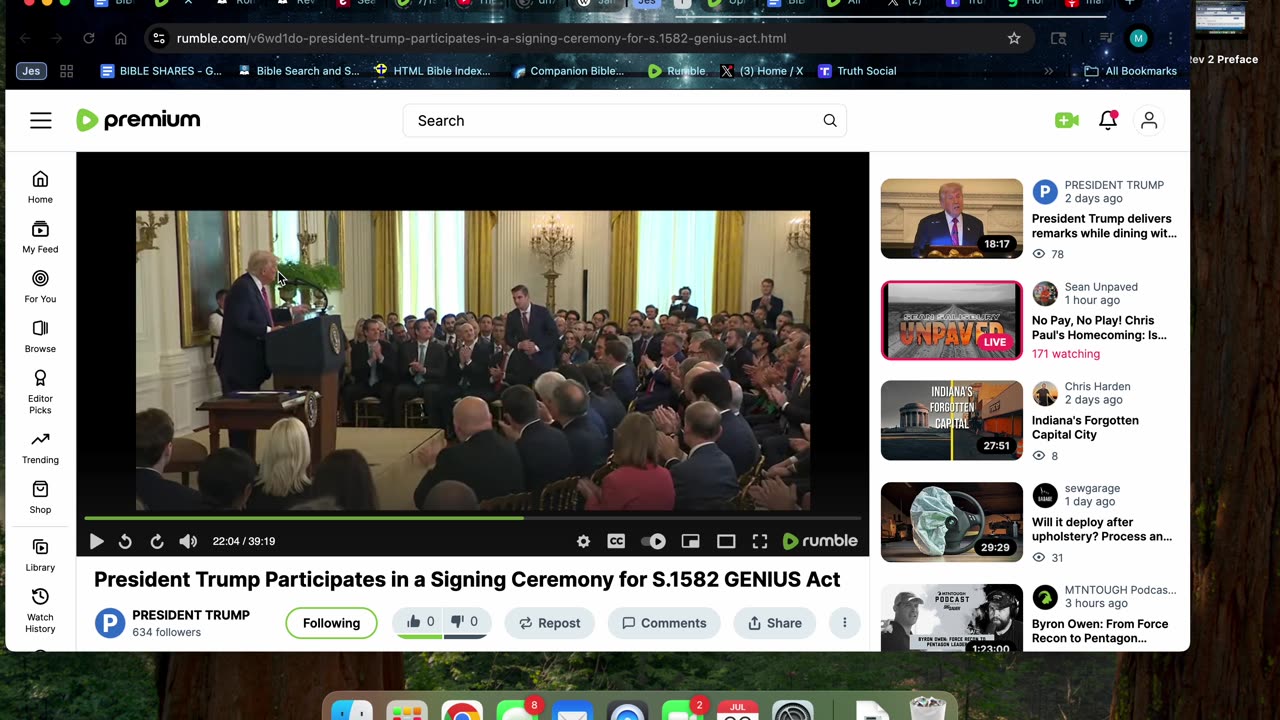Open Library in sidebar

(x=40, y=555)
